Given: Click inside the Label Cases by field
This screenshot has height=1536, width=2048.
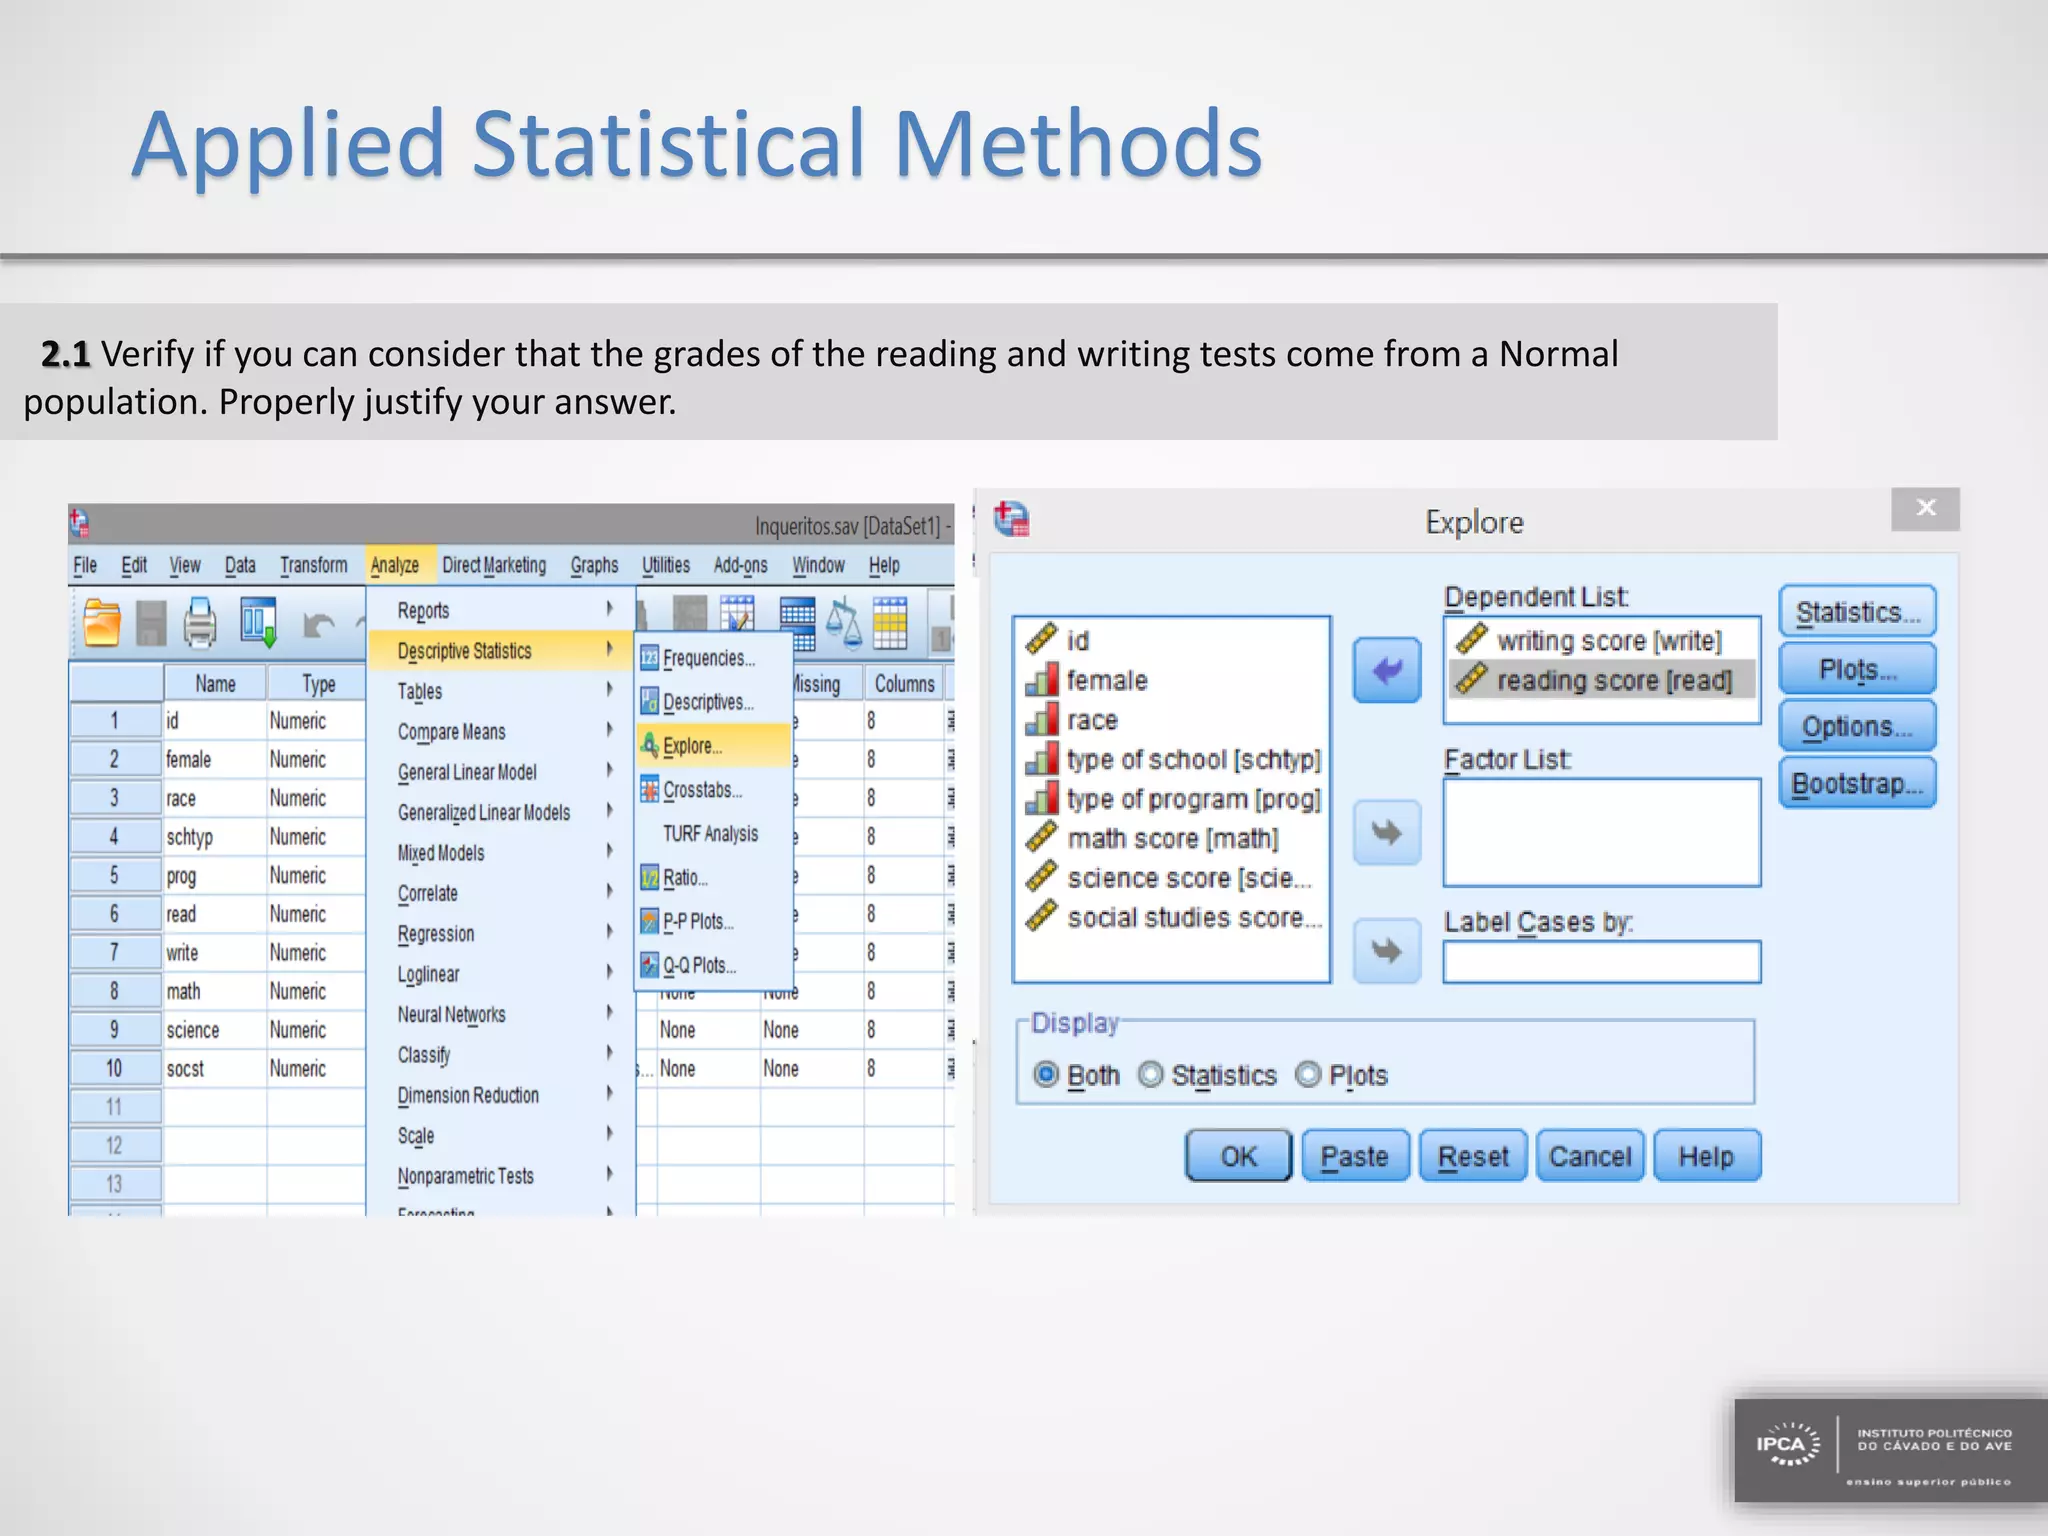Looking at the screenshot, I should coord(1602,962).
